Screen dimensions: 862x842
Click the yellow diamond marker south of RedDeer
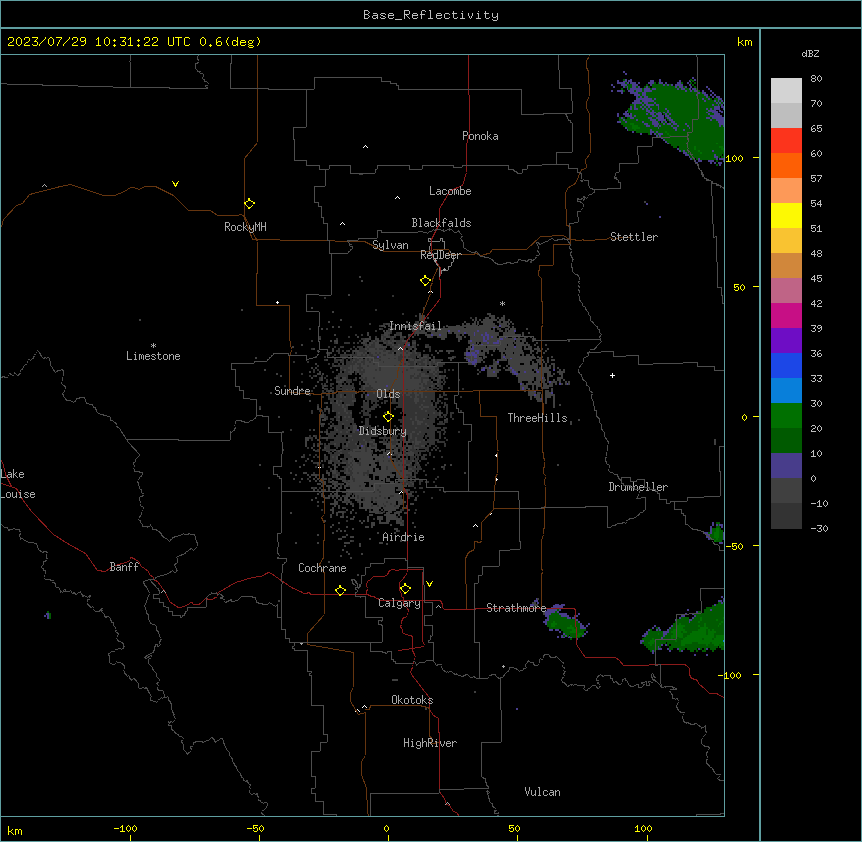(x=425, y=281)
